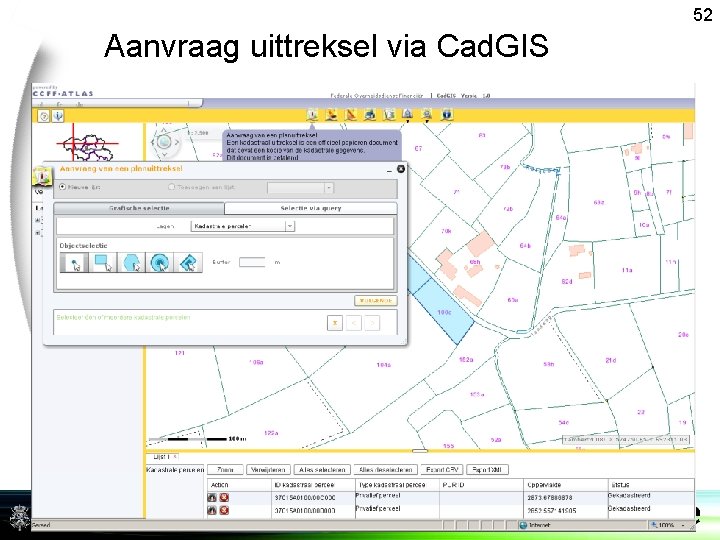Minimize the Aanvraag van een planuittreksel dialog
Screen dimensions: 720x540
(389, 169)
